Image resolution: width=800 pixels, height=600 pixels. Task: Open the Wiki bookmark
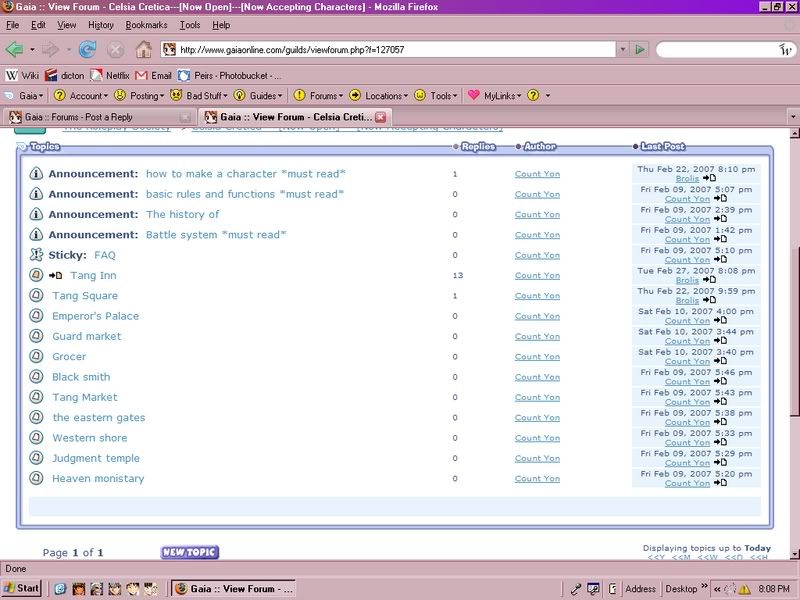coord(22,76)
